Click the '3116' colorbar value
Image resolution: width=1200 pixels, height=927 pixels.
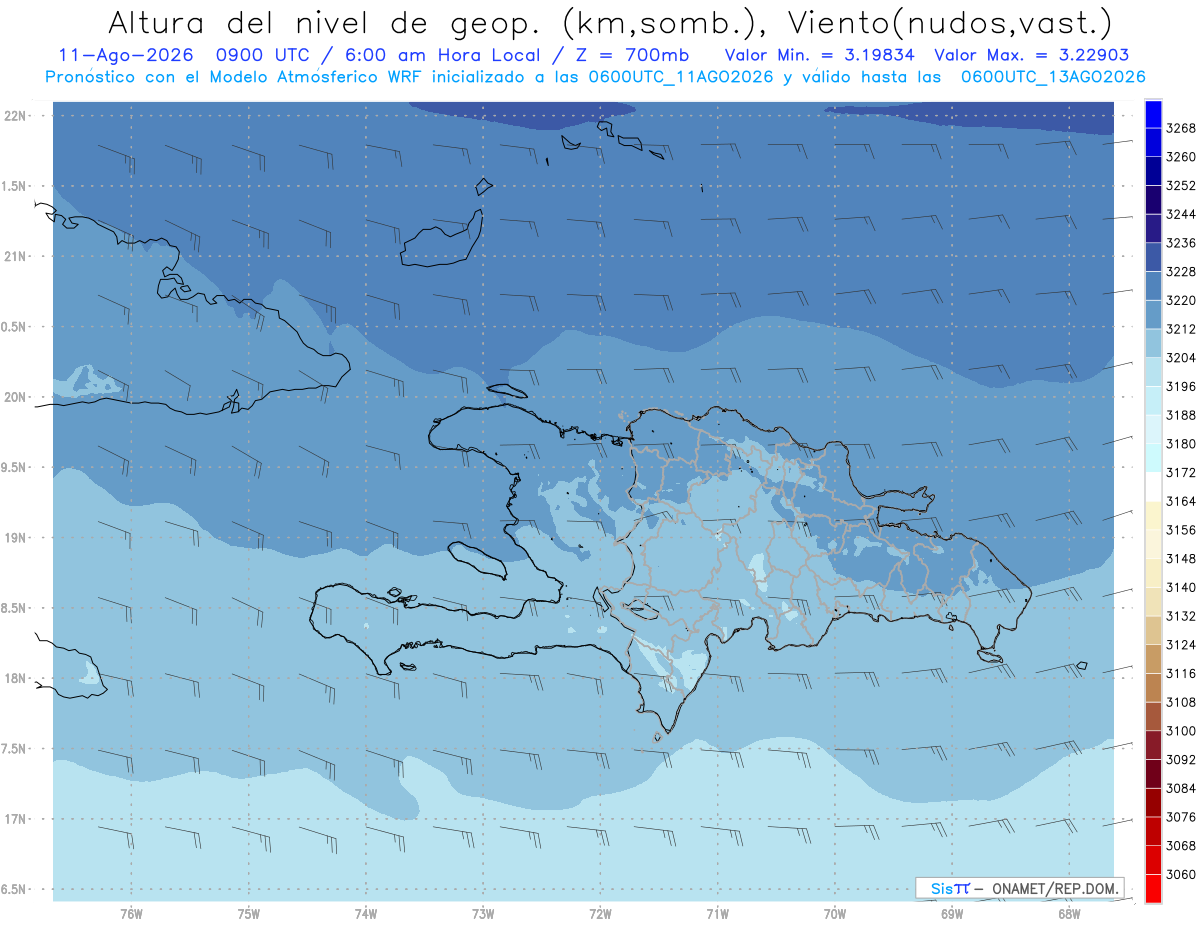(x=1181, y=674)
